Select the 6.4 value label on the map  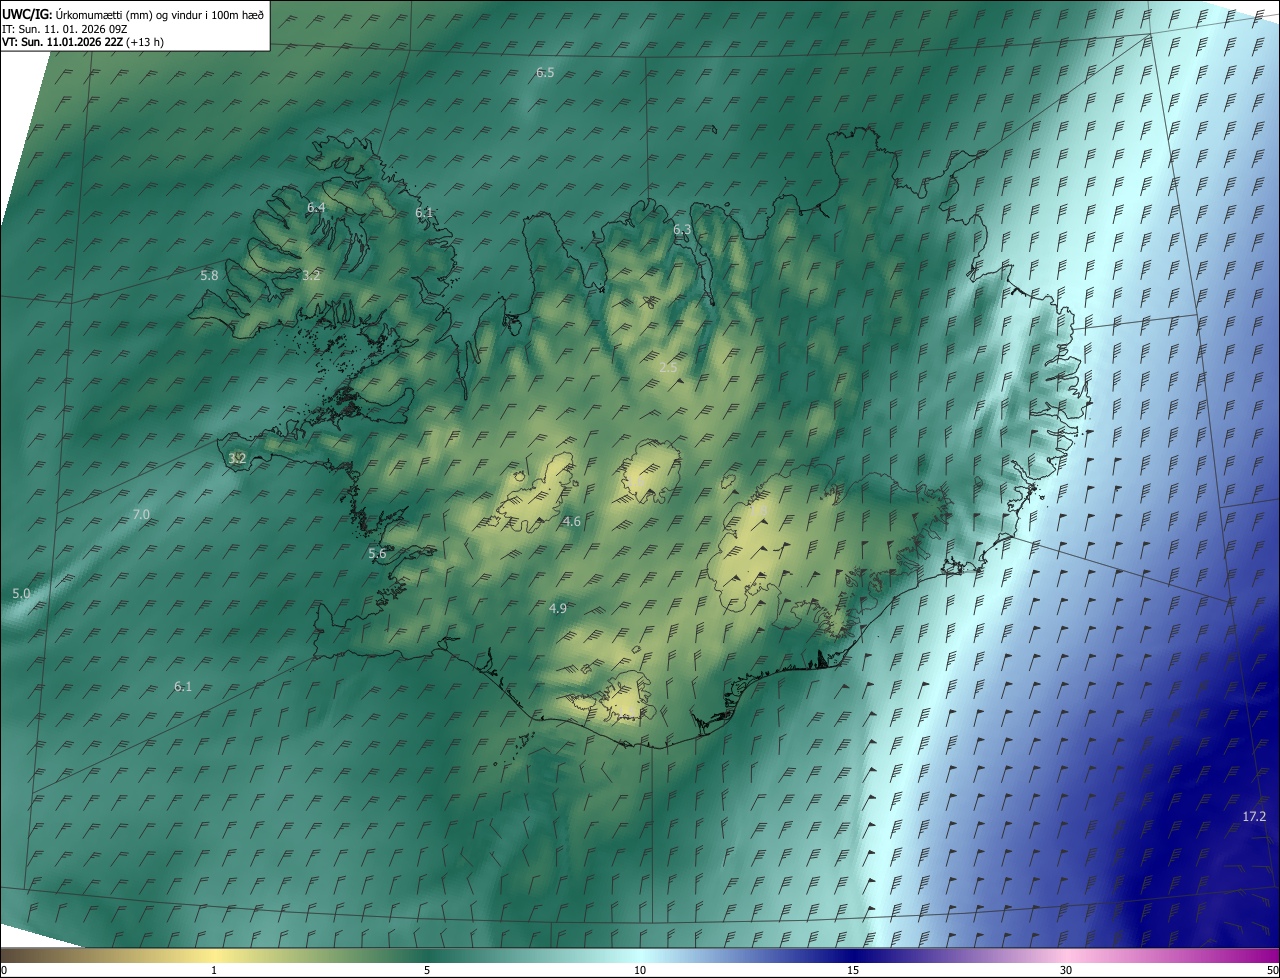pyautogui.click(x=316, y=208)
